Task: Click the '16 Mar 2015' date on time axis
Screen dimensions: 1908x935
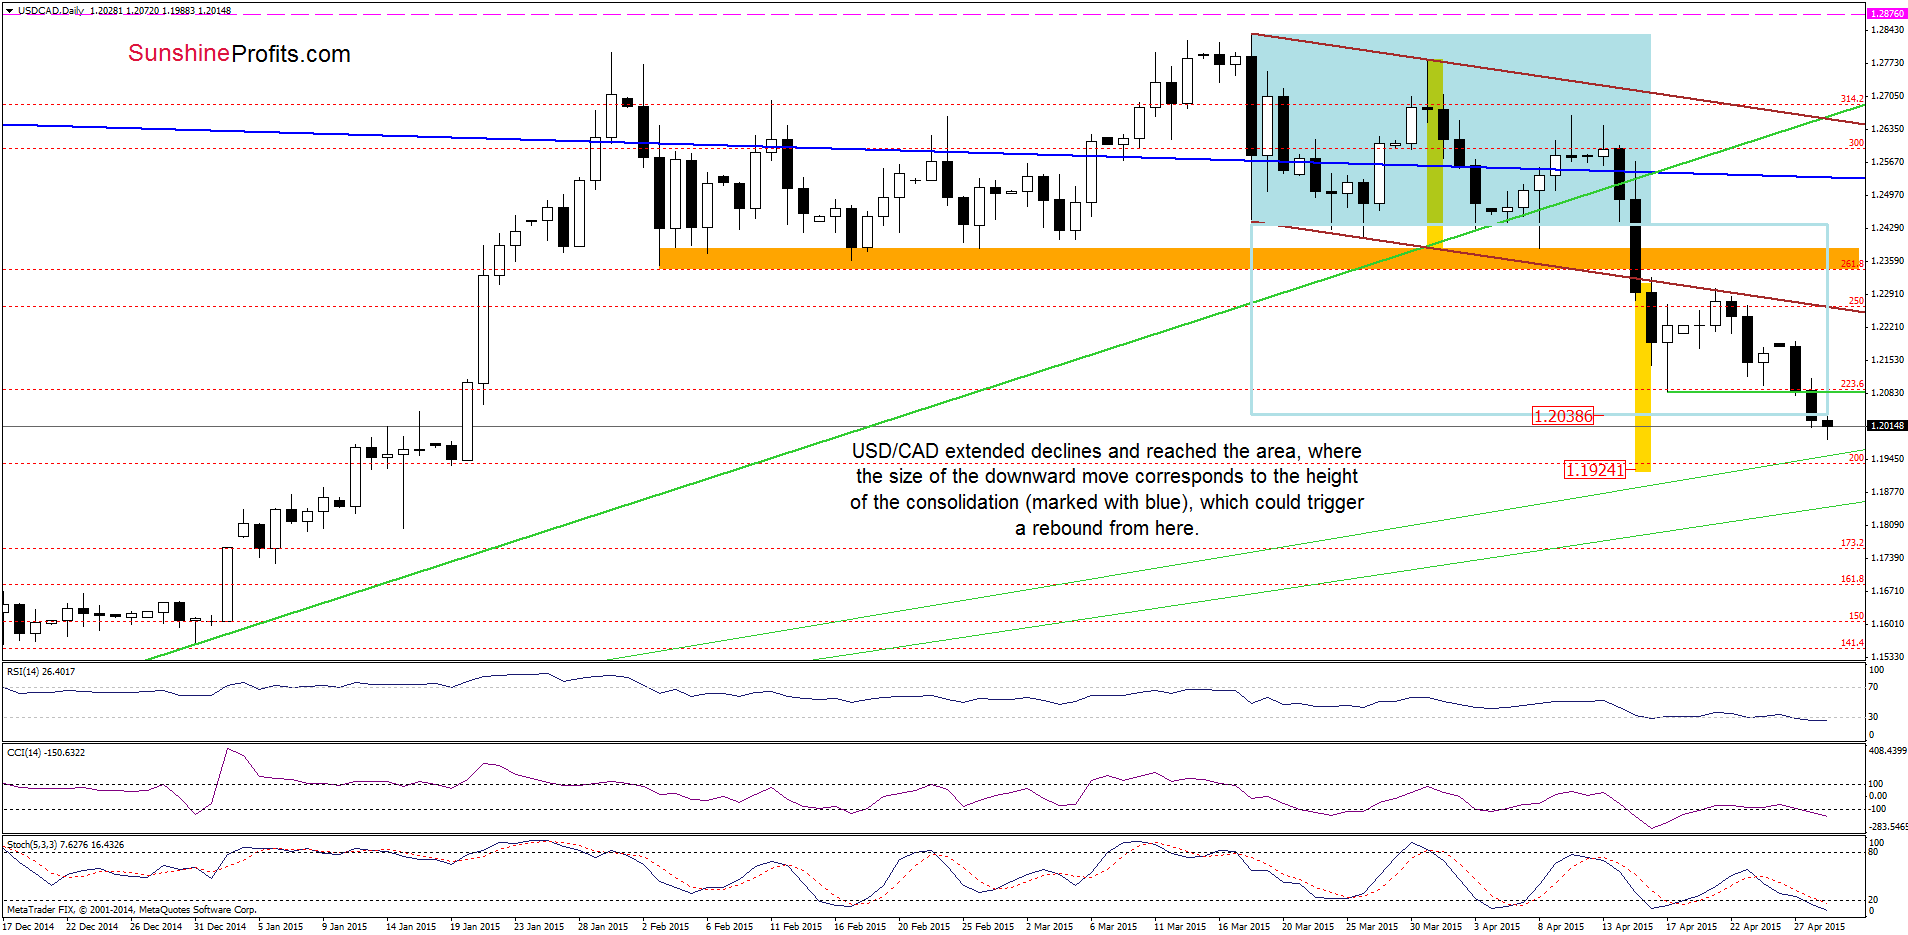Action: (1244, 927)
